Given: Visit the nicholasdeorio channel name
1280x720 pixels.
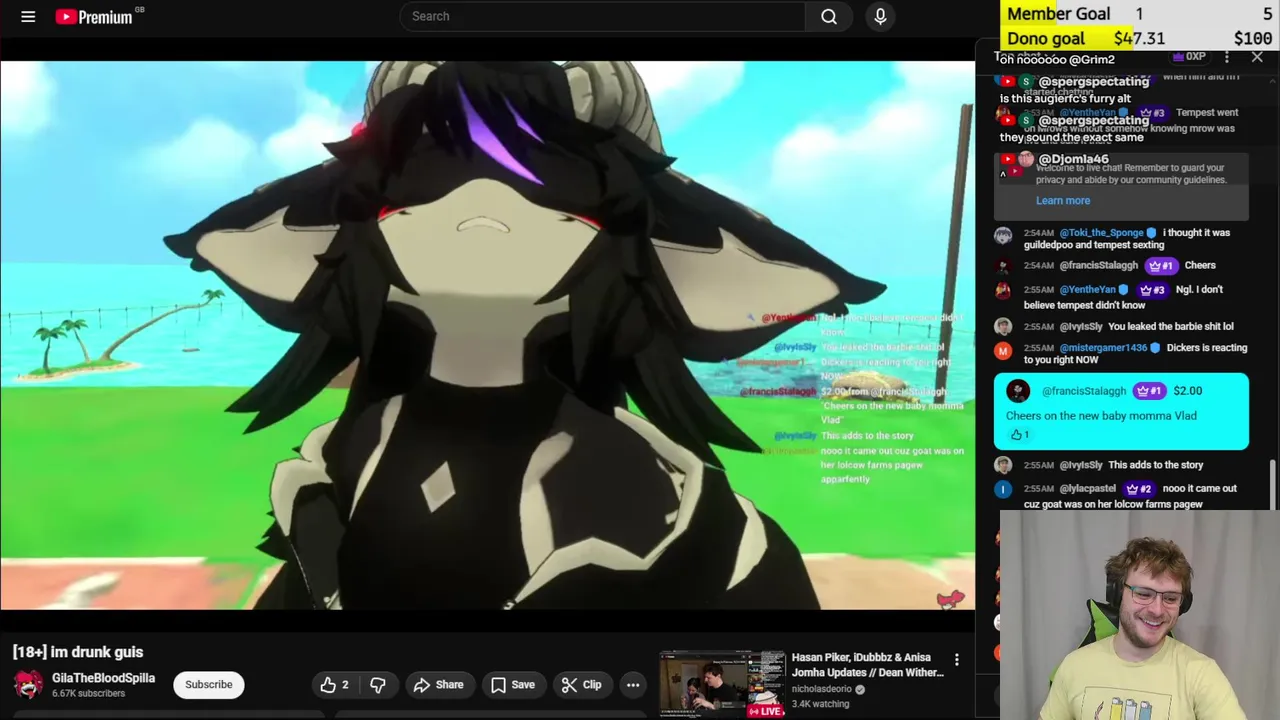Looking at the screenshot, I should pos(821,689).
